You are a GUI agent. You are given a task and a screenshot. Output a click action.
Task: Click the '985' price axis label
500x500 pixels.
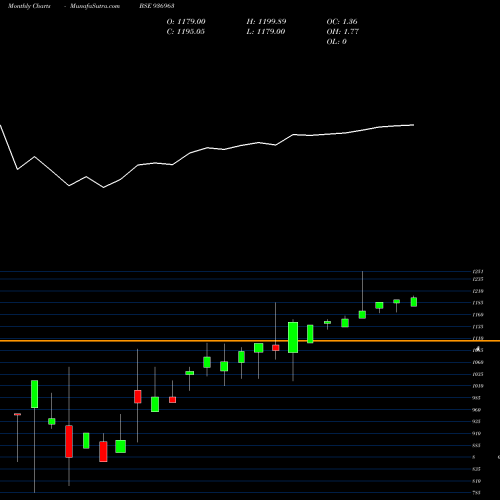[x=477, y=398]
